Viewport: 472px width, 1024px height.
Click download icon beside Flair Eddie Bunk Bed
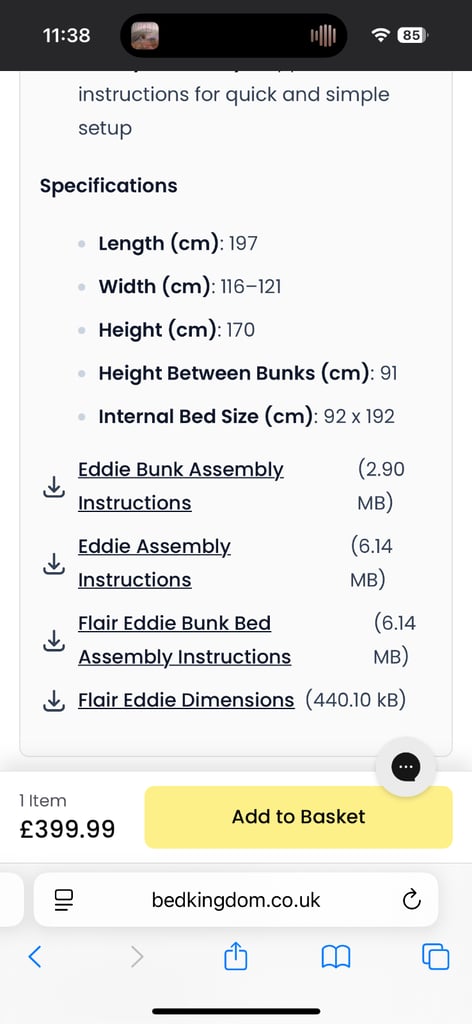54,641
